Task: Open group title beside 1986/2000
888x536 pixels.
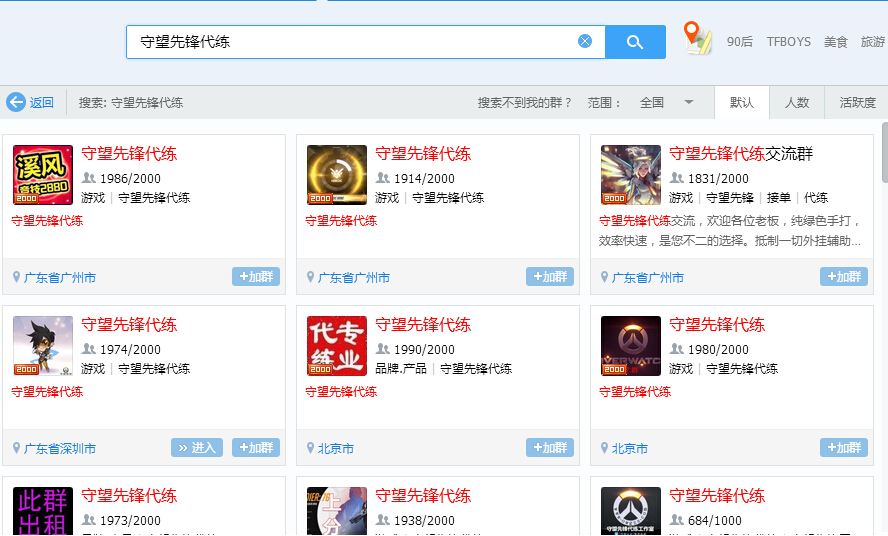Action: [129, 154]
